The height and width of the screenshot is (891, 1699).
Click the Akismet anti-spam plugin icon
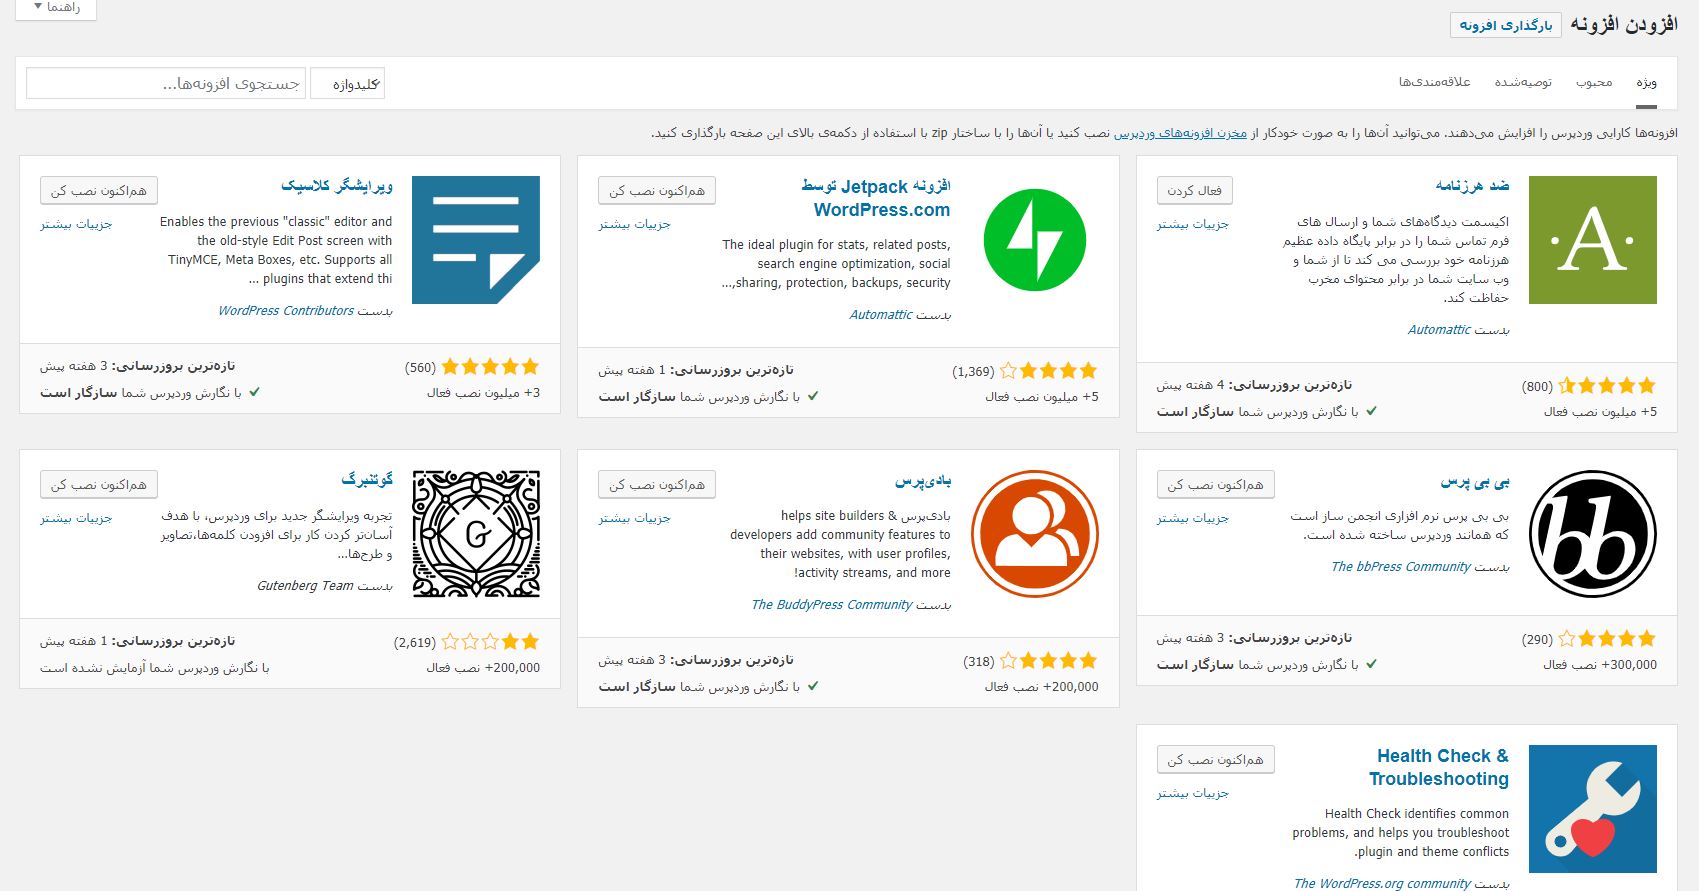tap(1593, 240)
